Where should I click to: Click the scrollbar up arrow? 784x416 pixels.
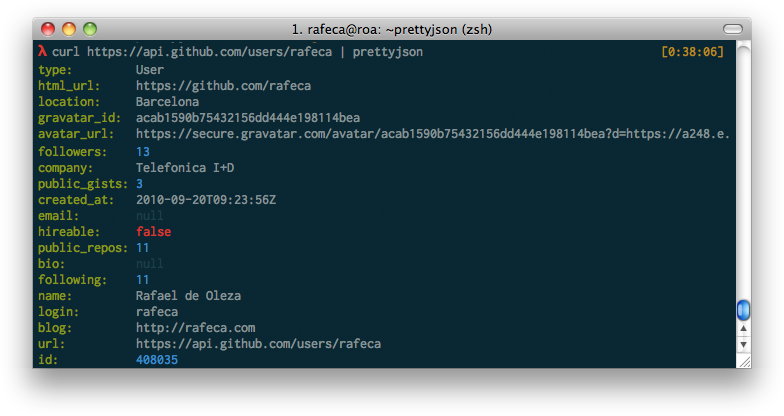(743, 328)
